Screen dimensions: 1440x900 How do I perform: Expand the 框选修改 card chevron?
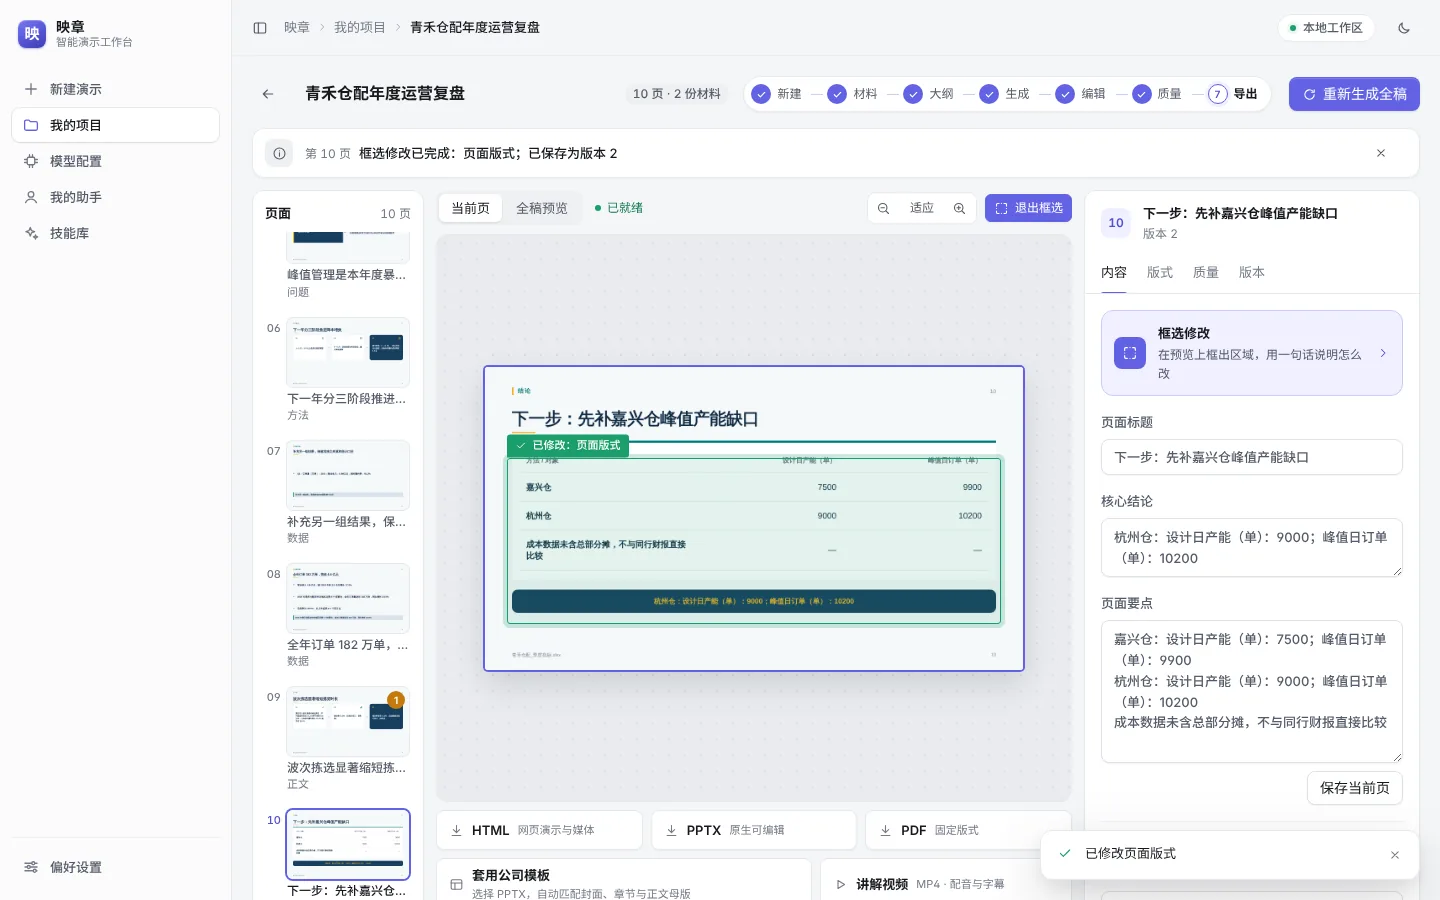point(1383,353)
